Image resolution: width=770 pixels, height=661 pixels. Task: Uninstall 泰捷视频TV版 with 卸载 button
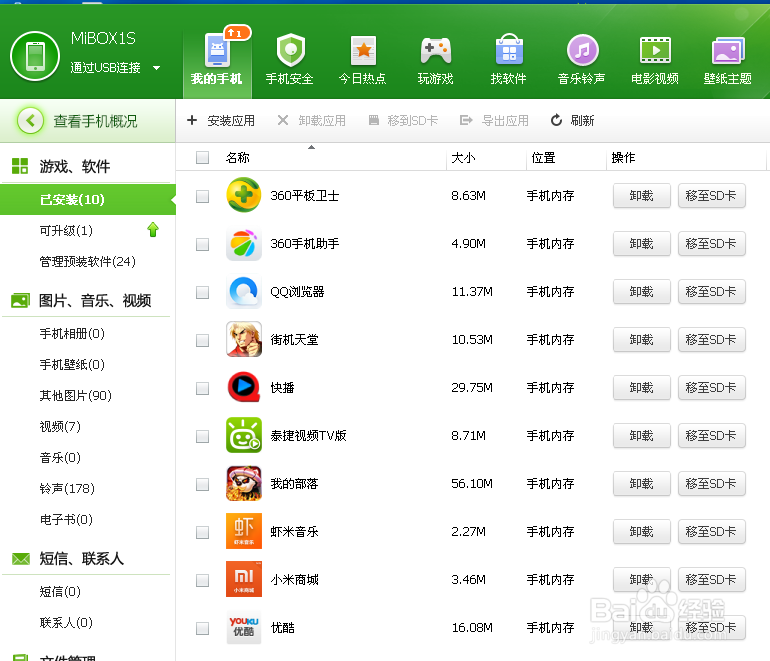click(641, 436)
